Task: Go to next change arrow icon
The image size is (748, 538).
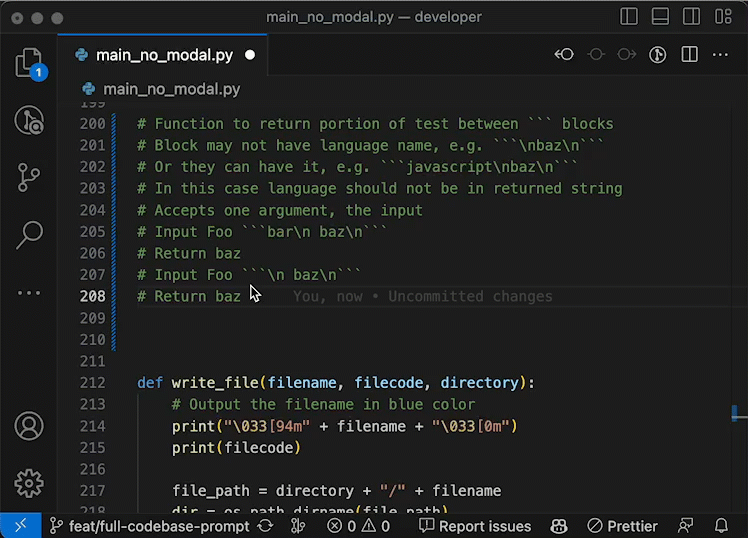Action: (626, 54)
